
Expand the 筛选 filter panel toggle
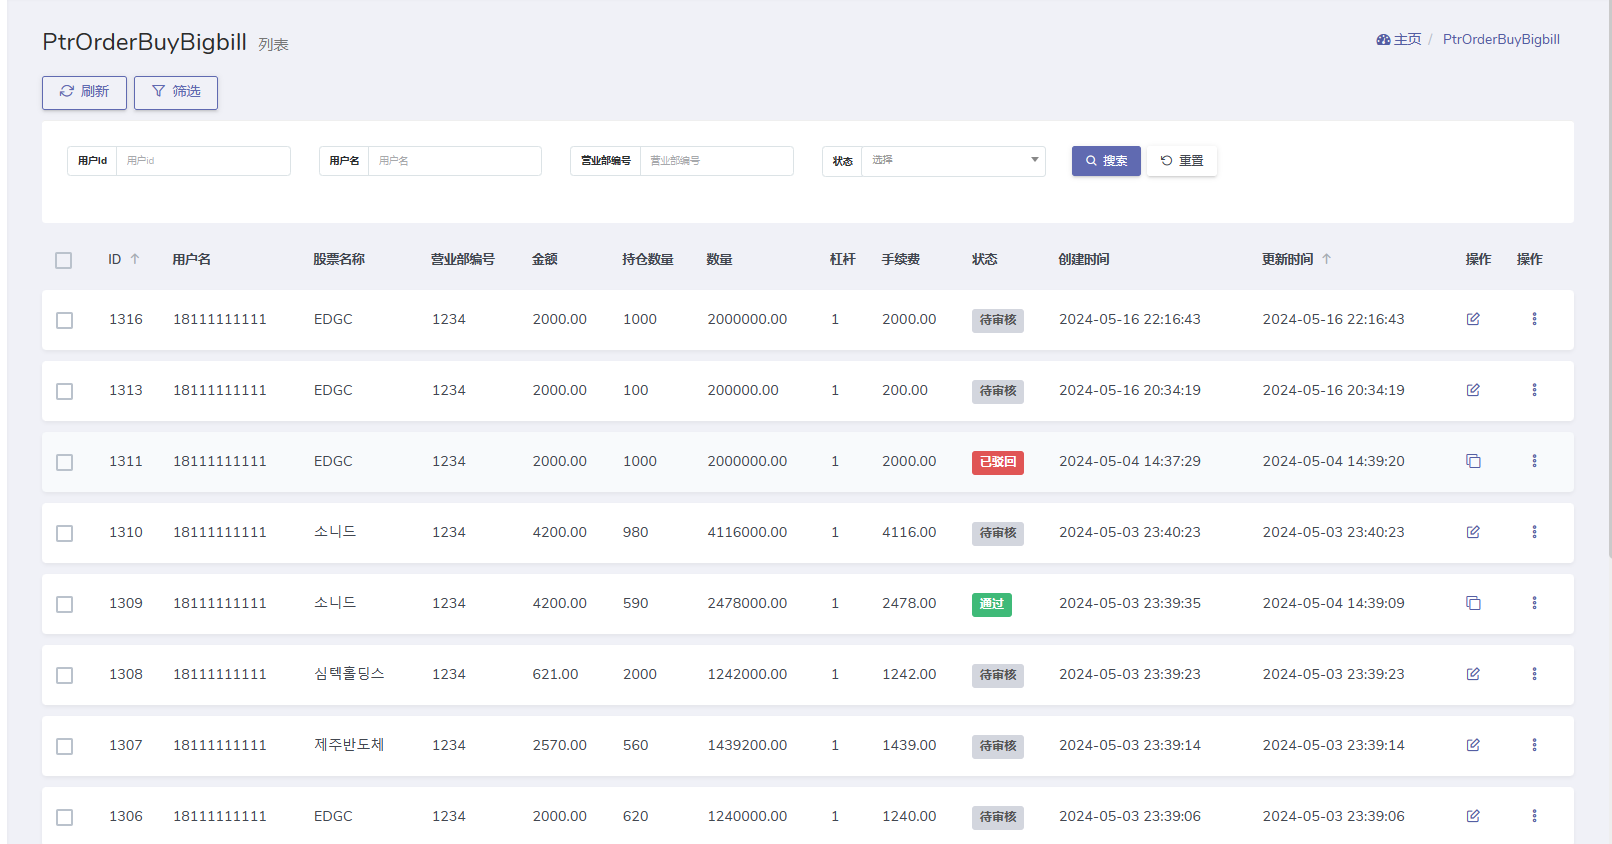pyautogui.click(x=176, y=92)
